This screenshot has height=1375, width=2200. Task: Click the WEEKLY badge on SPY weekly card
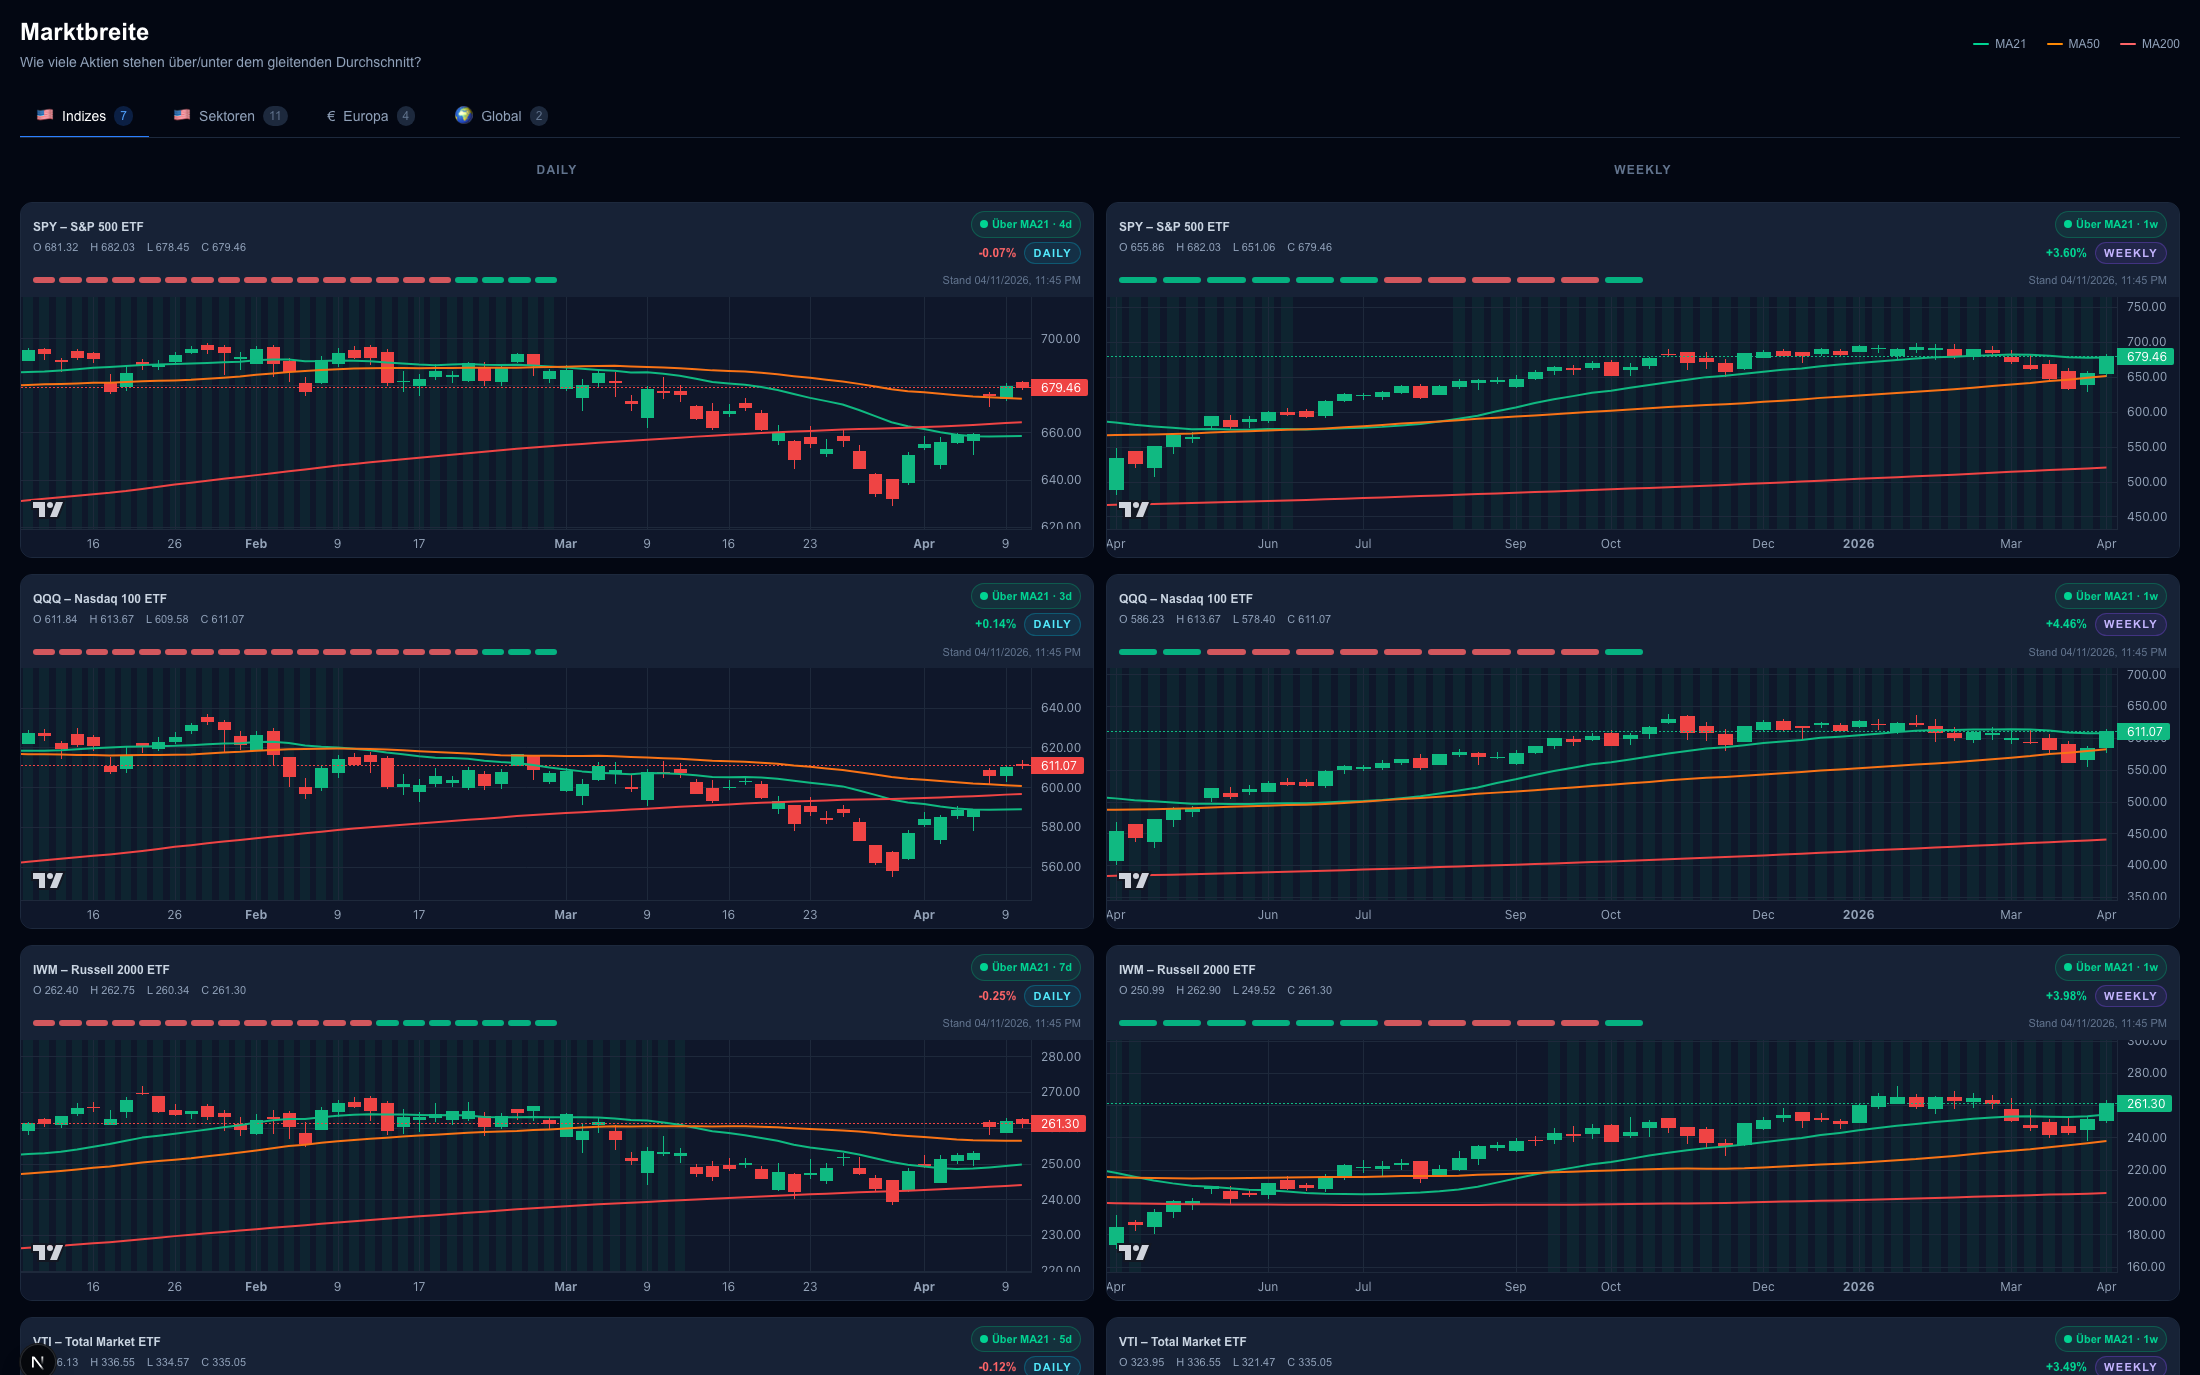(x=2130, y=253)
